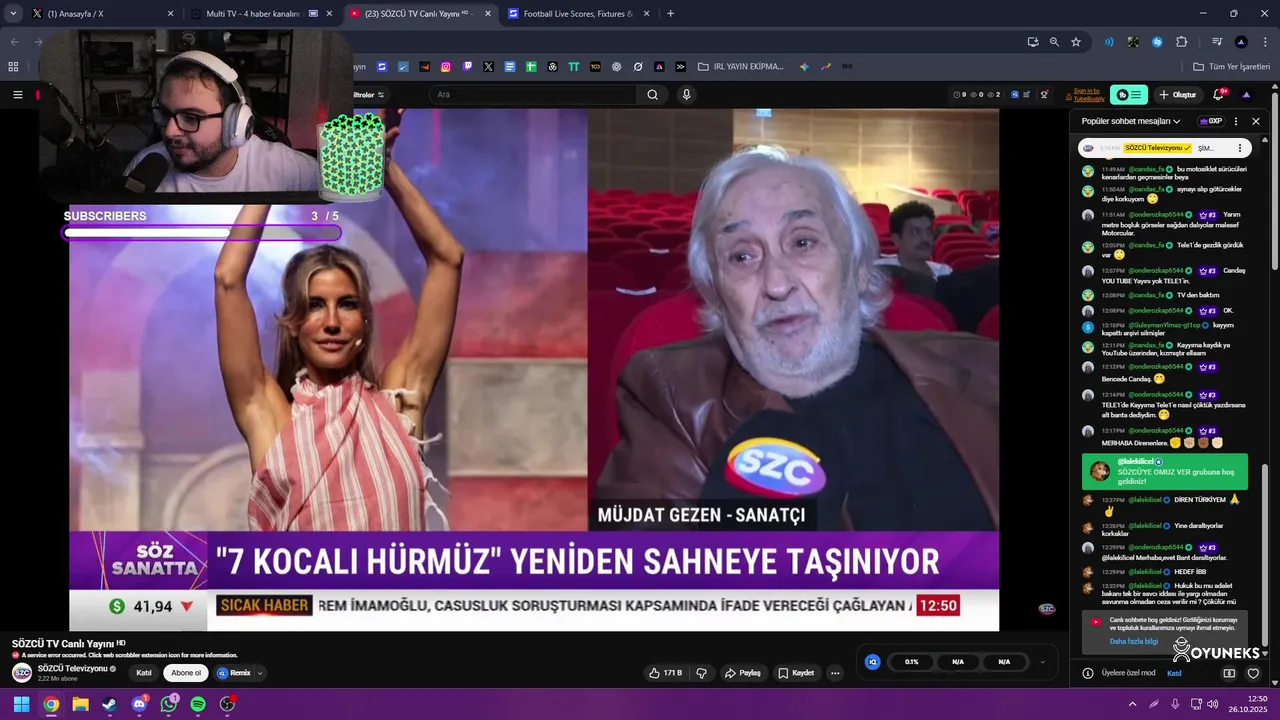Open the extensions puzzle icon

[x=1181, y=42]
